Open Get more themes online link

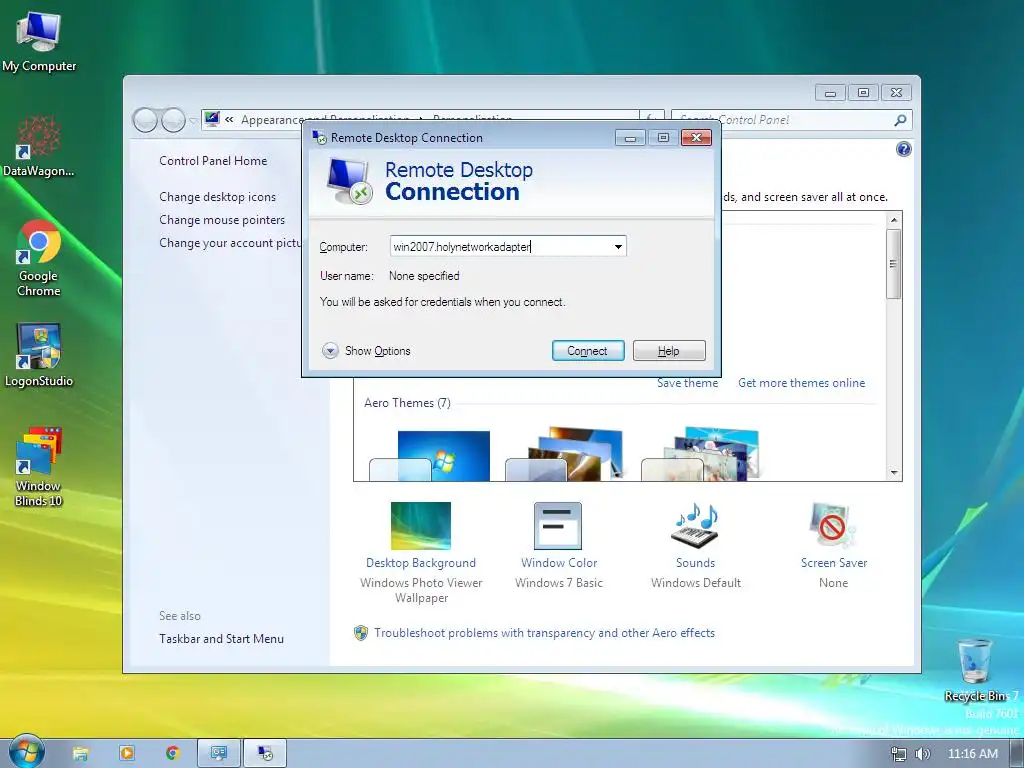[801, 383]
